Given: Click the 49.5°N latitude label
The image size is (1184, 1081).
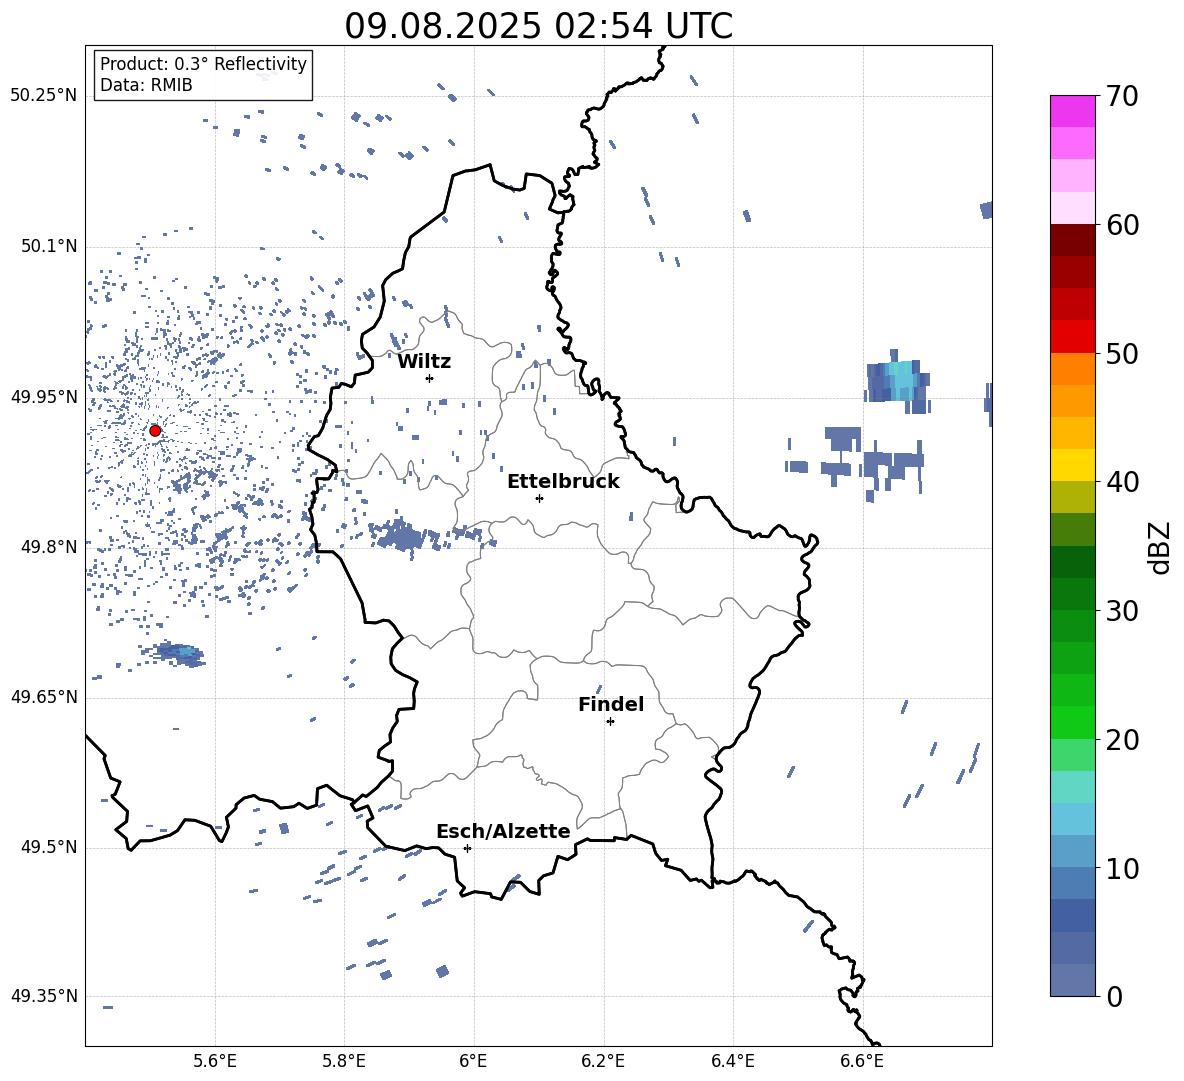Looking at the screenshot, I should click(49, 846).
